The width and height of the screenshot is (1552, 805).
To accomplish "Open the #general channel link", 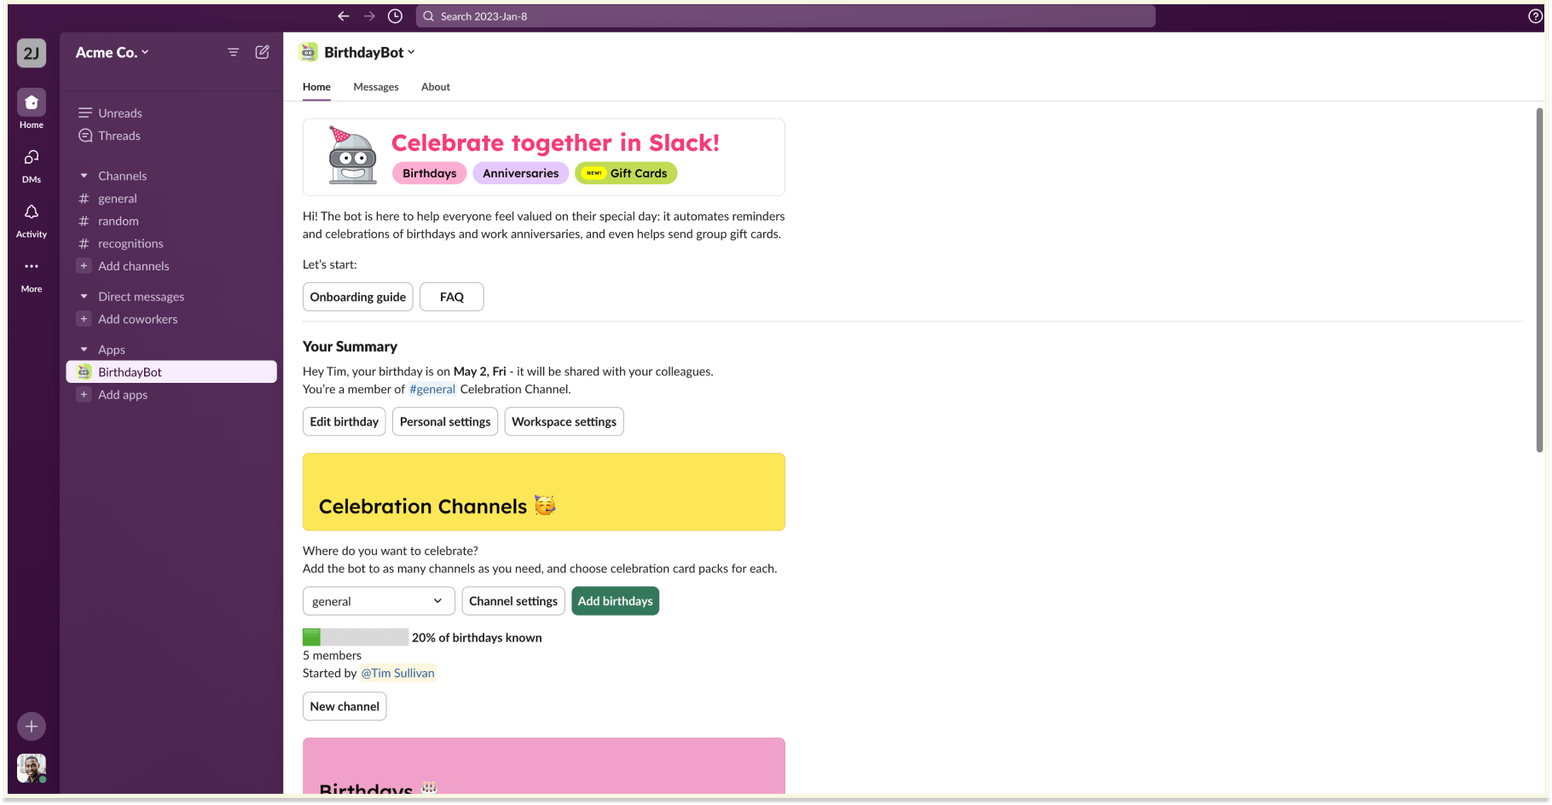I will click(432, 389).
